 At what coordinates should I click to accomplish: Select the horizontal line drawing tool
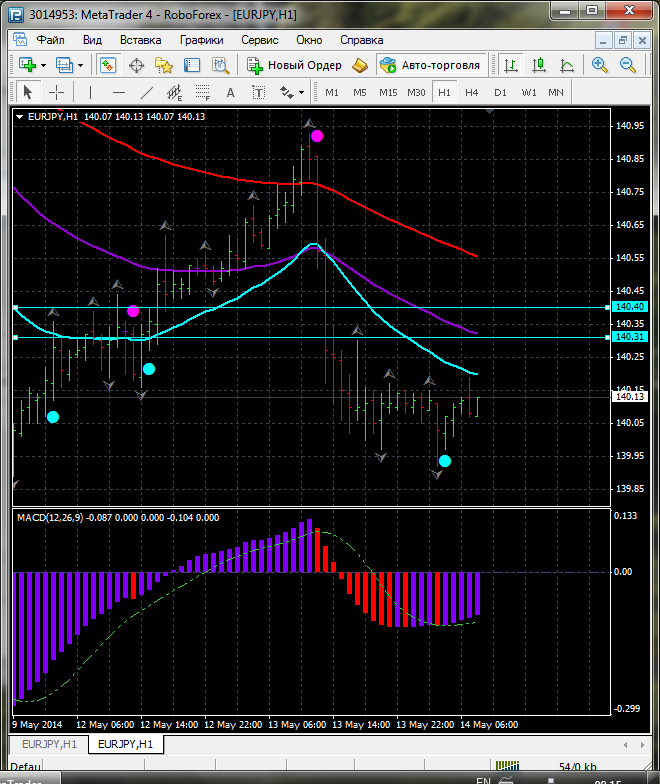(119, 92)
